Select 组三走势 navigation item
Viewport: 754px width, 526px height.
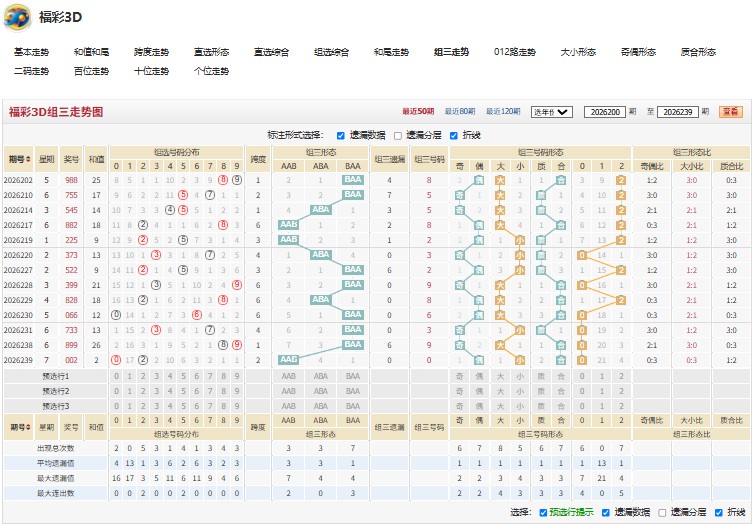[x=452, y=52]
